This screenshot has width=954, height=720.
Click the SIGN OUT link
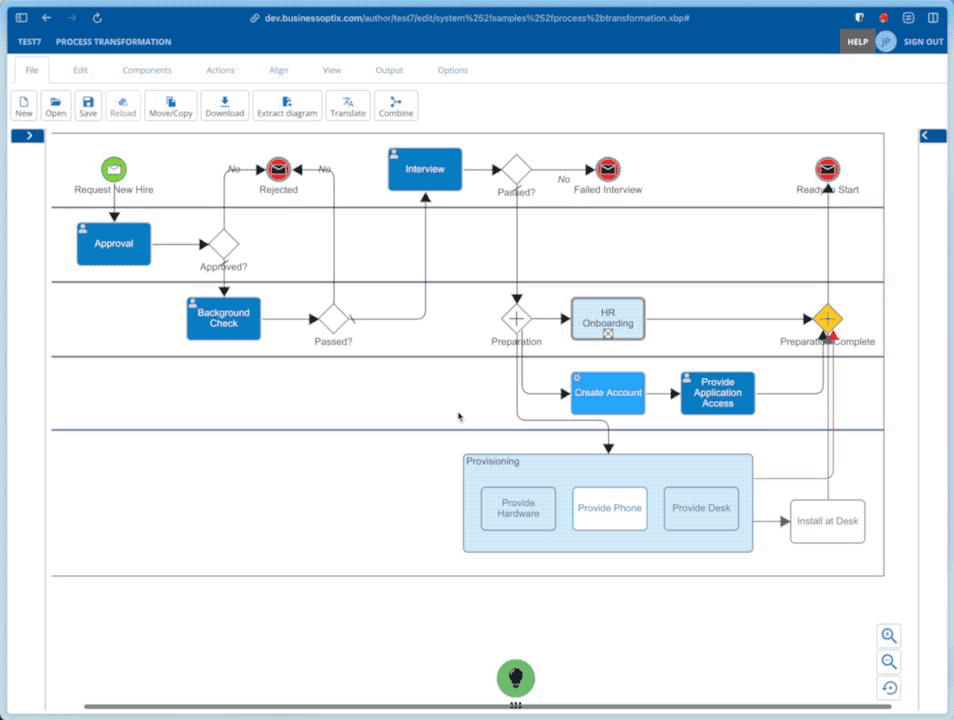[923, 42]
